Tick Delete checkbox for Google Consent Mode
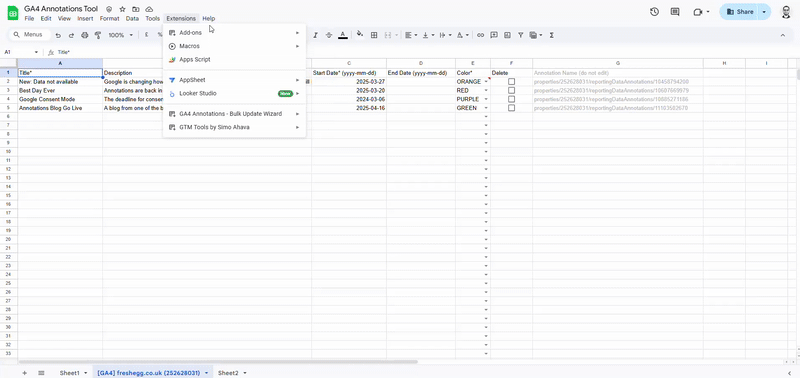Screen dimensions: 800x378 click(x=511, y=99)
